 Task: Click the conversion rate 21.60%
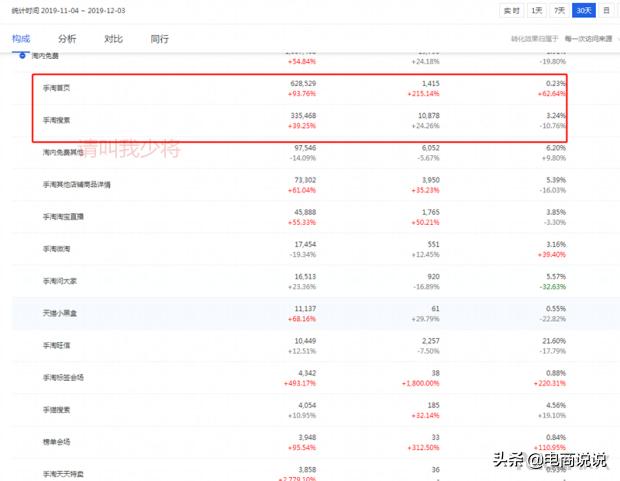(554, 341)
